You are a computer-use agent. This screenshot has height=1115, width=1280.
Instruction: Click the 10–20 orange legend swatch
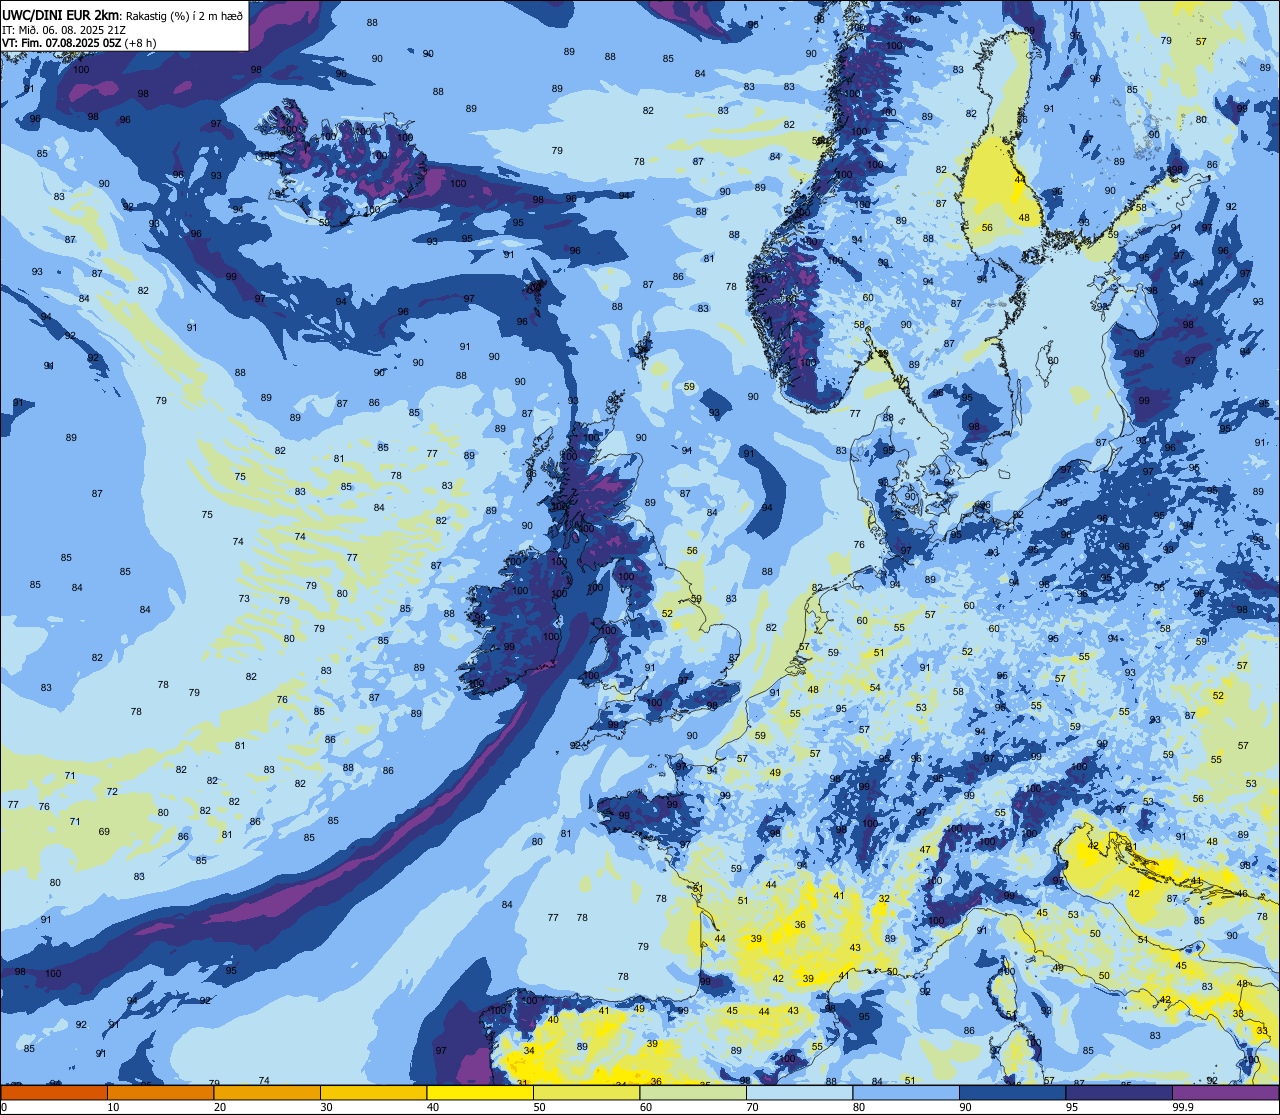click(160, 1092)
